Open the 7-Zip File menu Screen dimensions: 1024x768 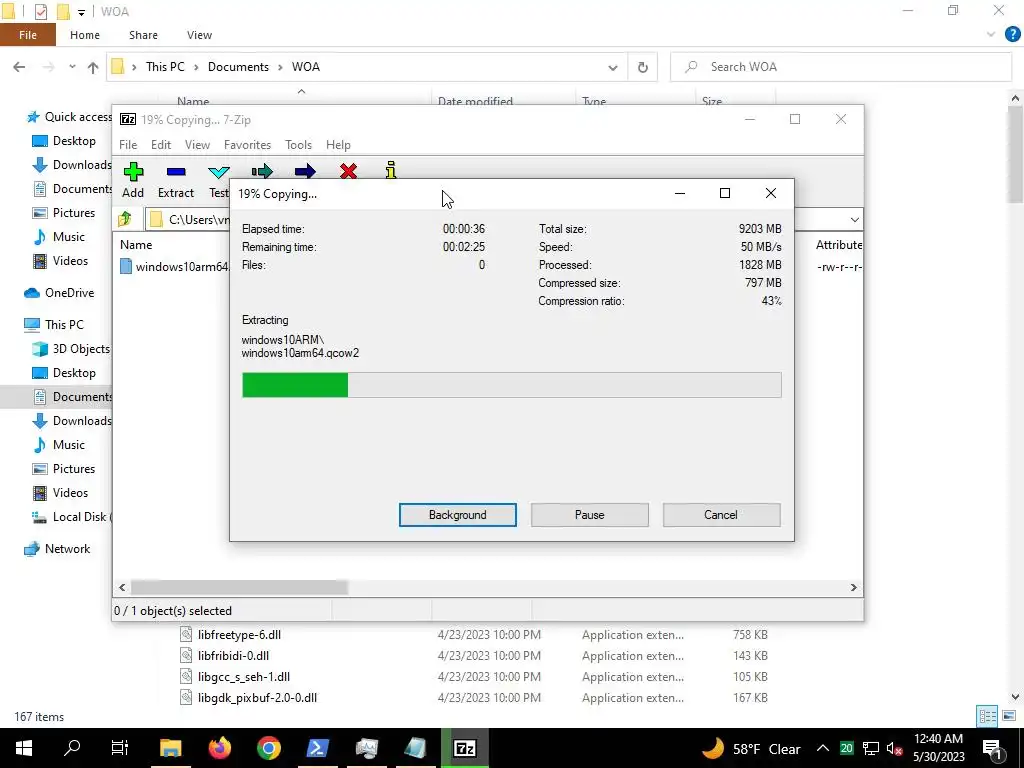click(x=128, y=144)
